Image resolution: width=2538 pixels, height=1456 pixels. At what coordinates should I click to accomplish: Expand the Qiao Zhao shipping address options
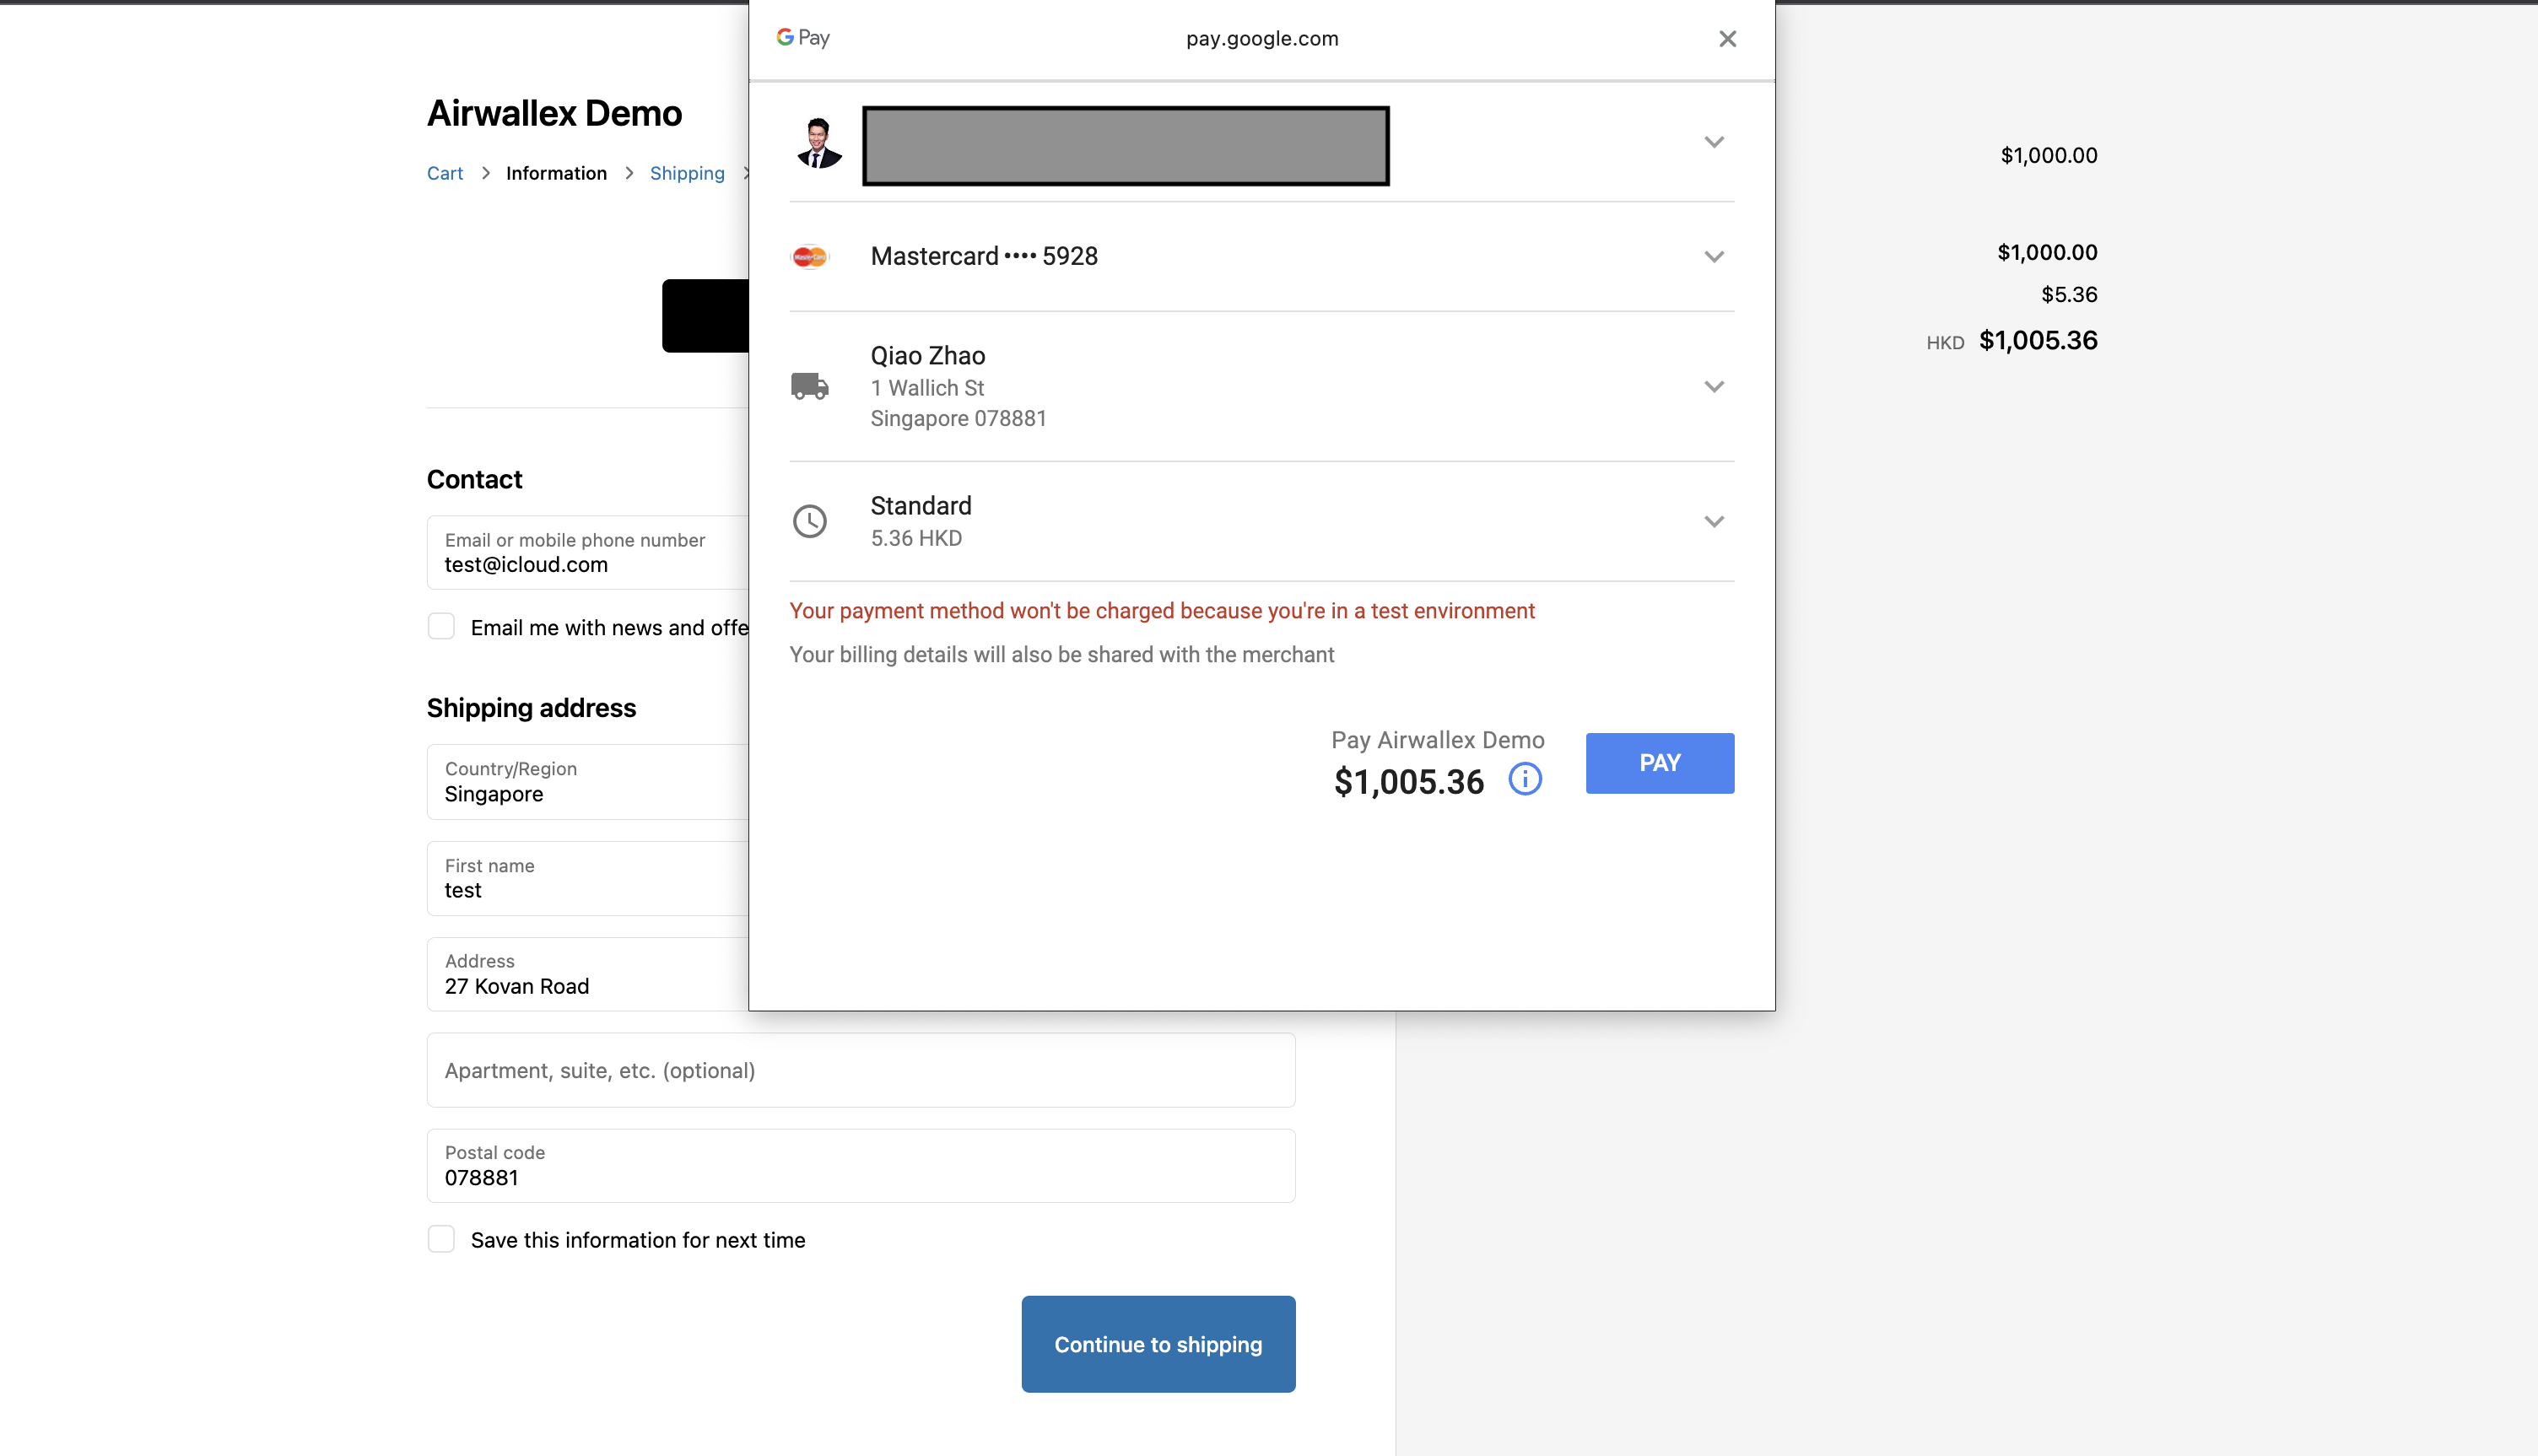point(1714,386)
